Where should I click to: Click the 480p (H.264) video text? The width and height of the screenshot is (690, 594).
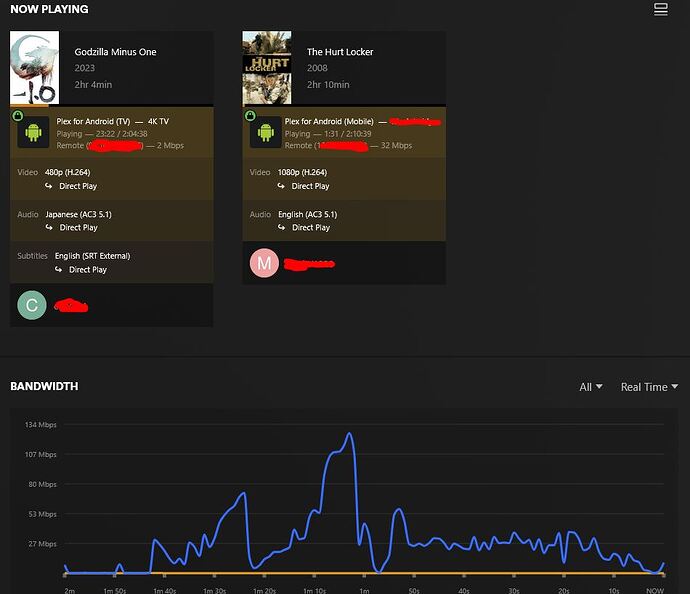pos(67,172)
